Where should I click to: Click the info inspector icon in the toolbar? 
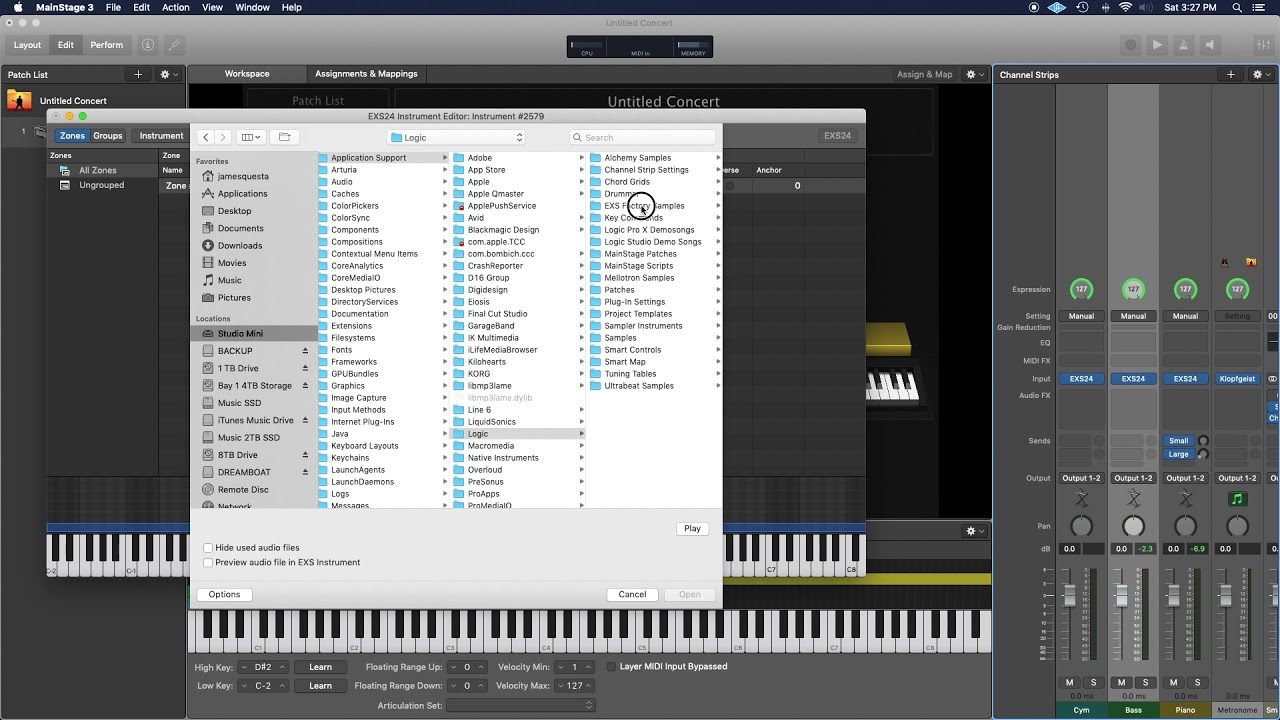[x=148, y=45]
